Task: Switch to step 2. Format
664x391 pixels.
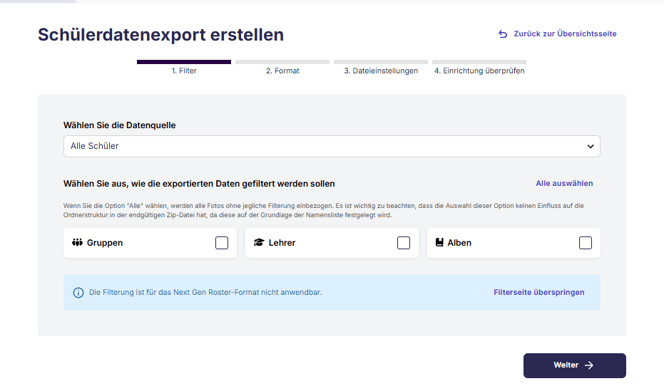Action: [x=282, y=67]
